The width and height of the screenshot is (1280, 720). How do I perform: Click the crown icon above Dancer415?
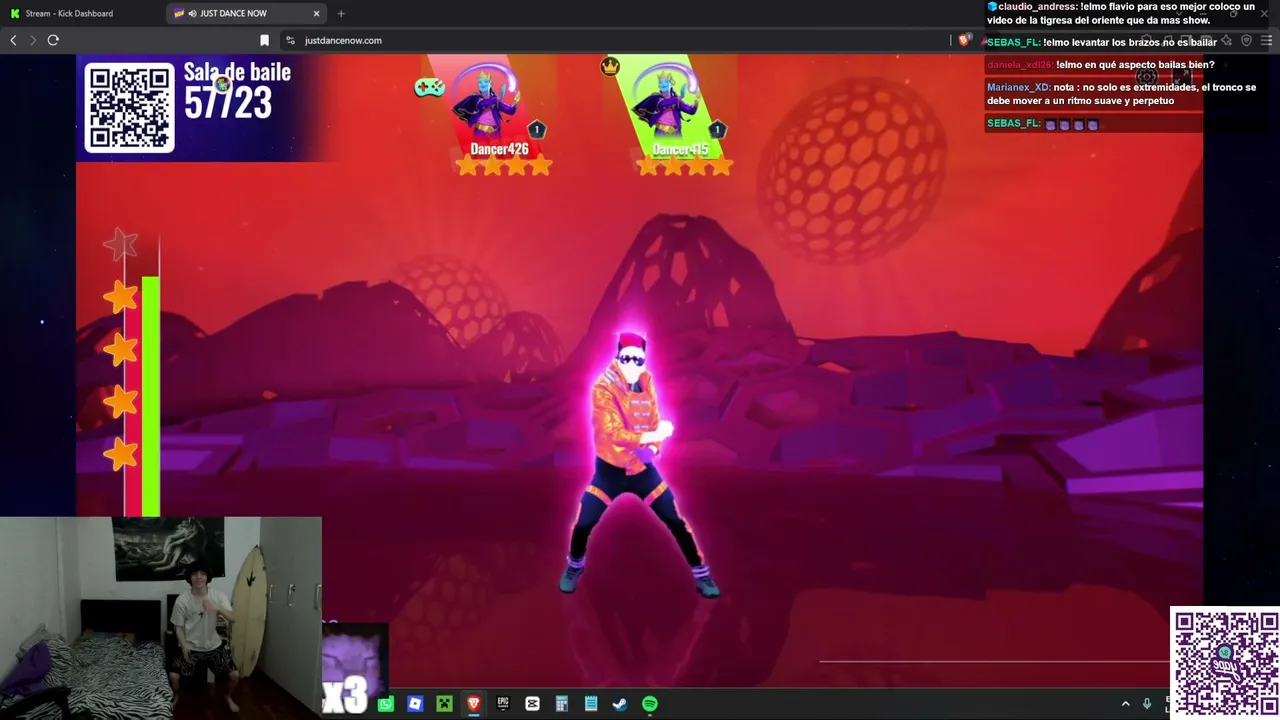610,66
